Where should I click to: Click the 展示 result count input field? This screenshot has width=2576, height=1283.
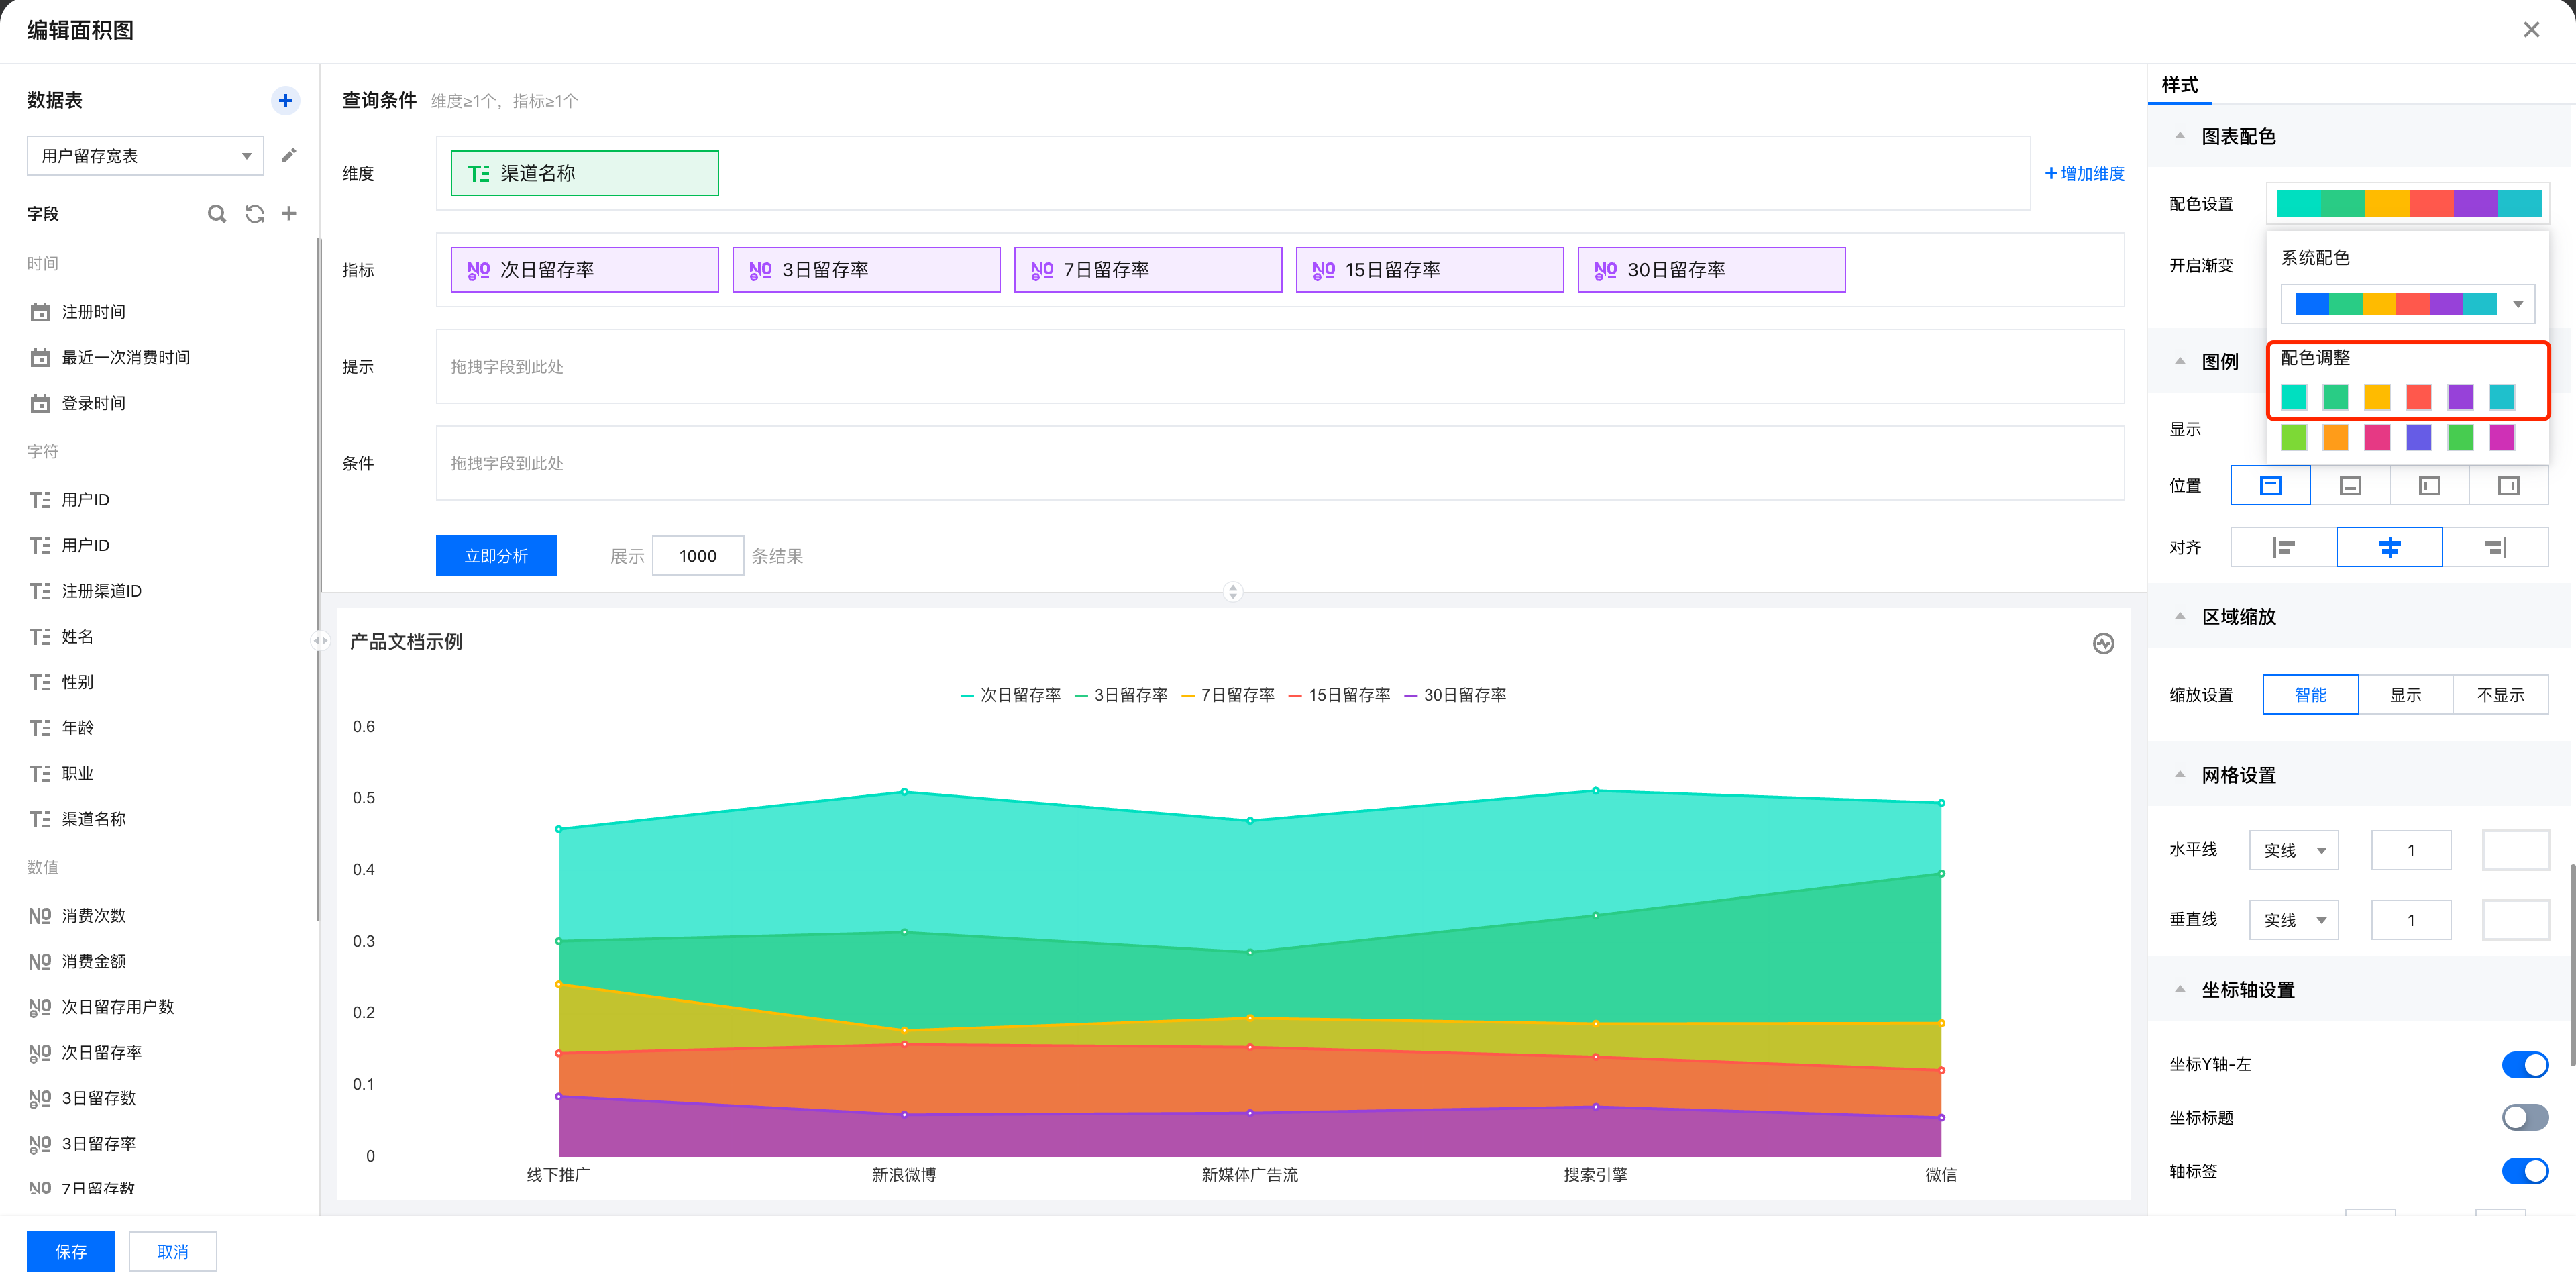[697, 556]
